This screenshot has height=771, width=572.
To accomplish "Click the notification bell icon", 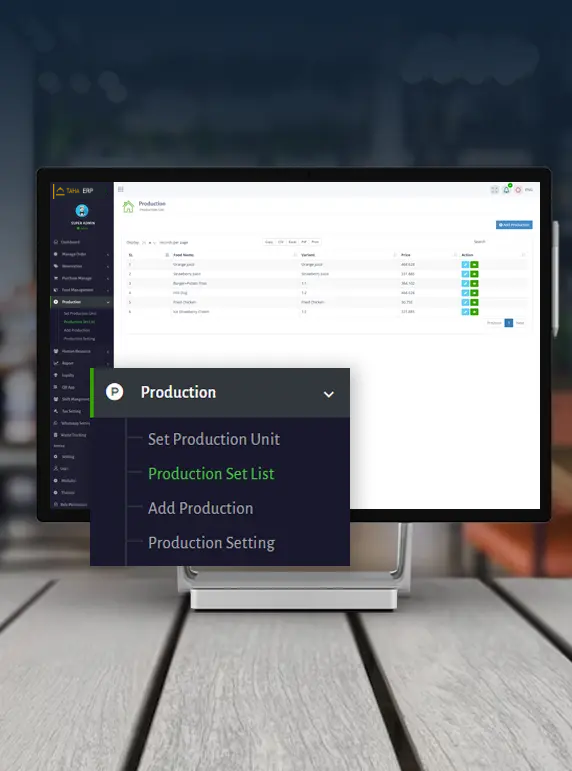I will [x=506, y=190].
